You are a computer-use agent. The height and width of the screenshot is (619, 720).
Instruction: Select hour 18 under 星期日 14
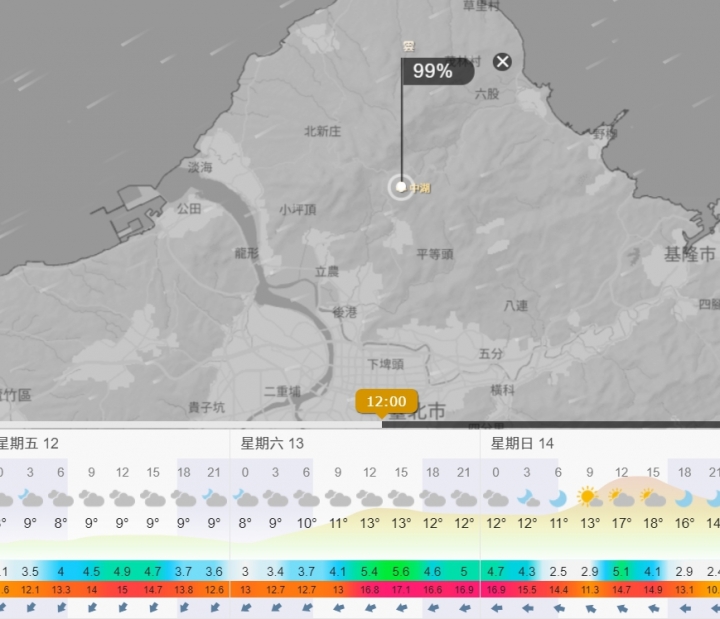[684, 472]
